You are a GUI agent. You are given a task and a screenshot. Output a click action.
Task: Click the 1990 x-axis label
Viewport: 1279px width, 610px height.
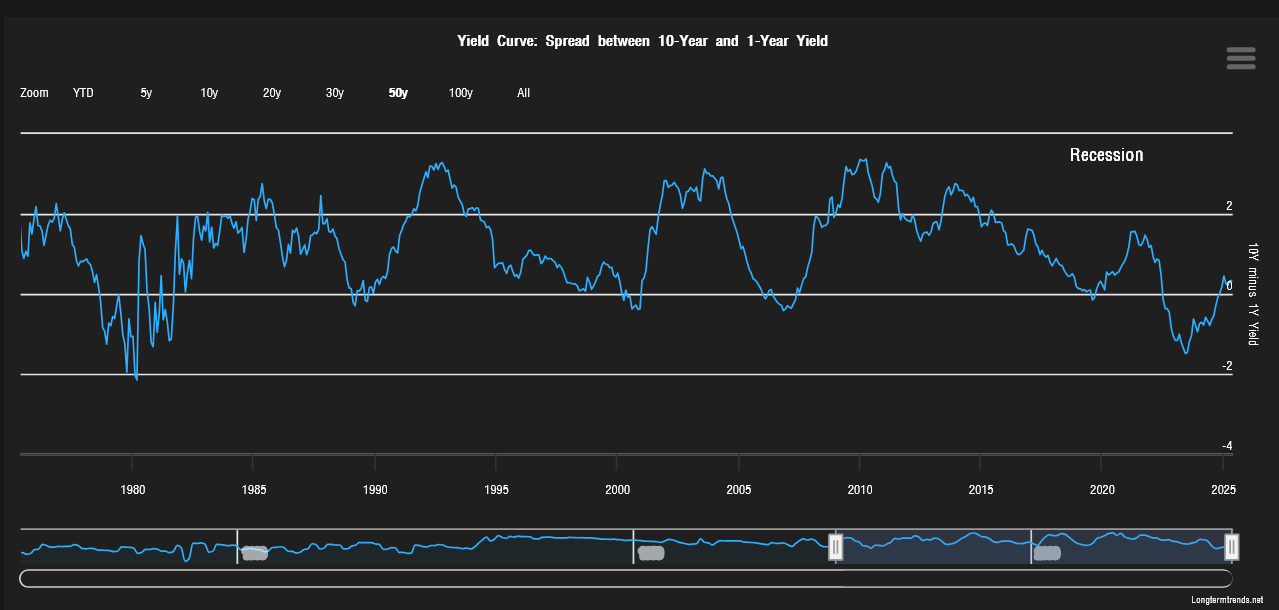pos(375,489)
